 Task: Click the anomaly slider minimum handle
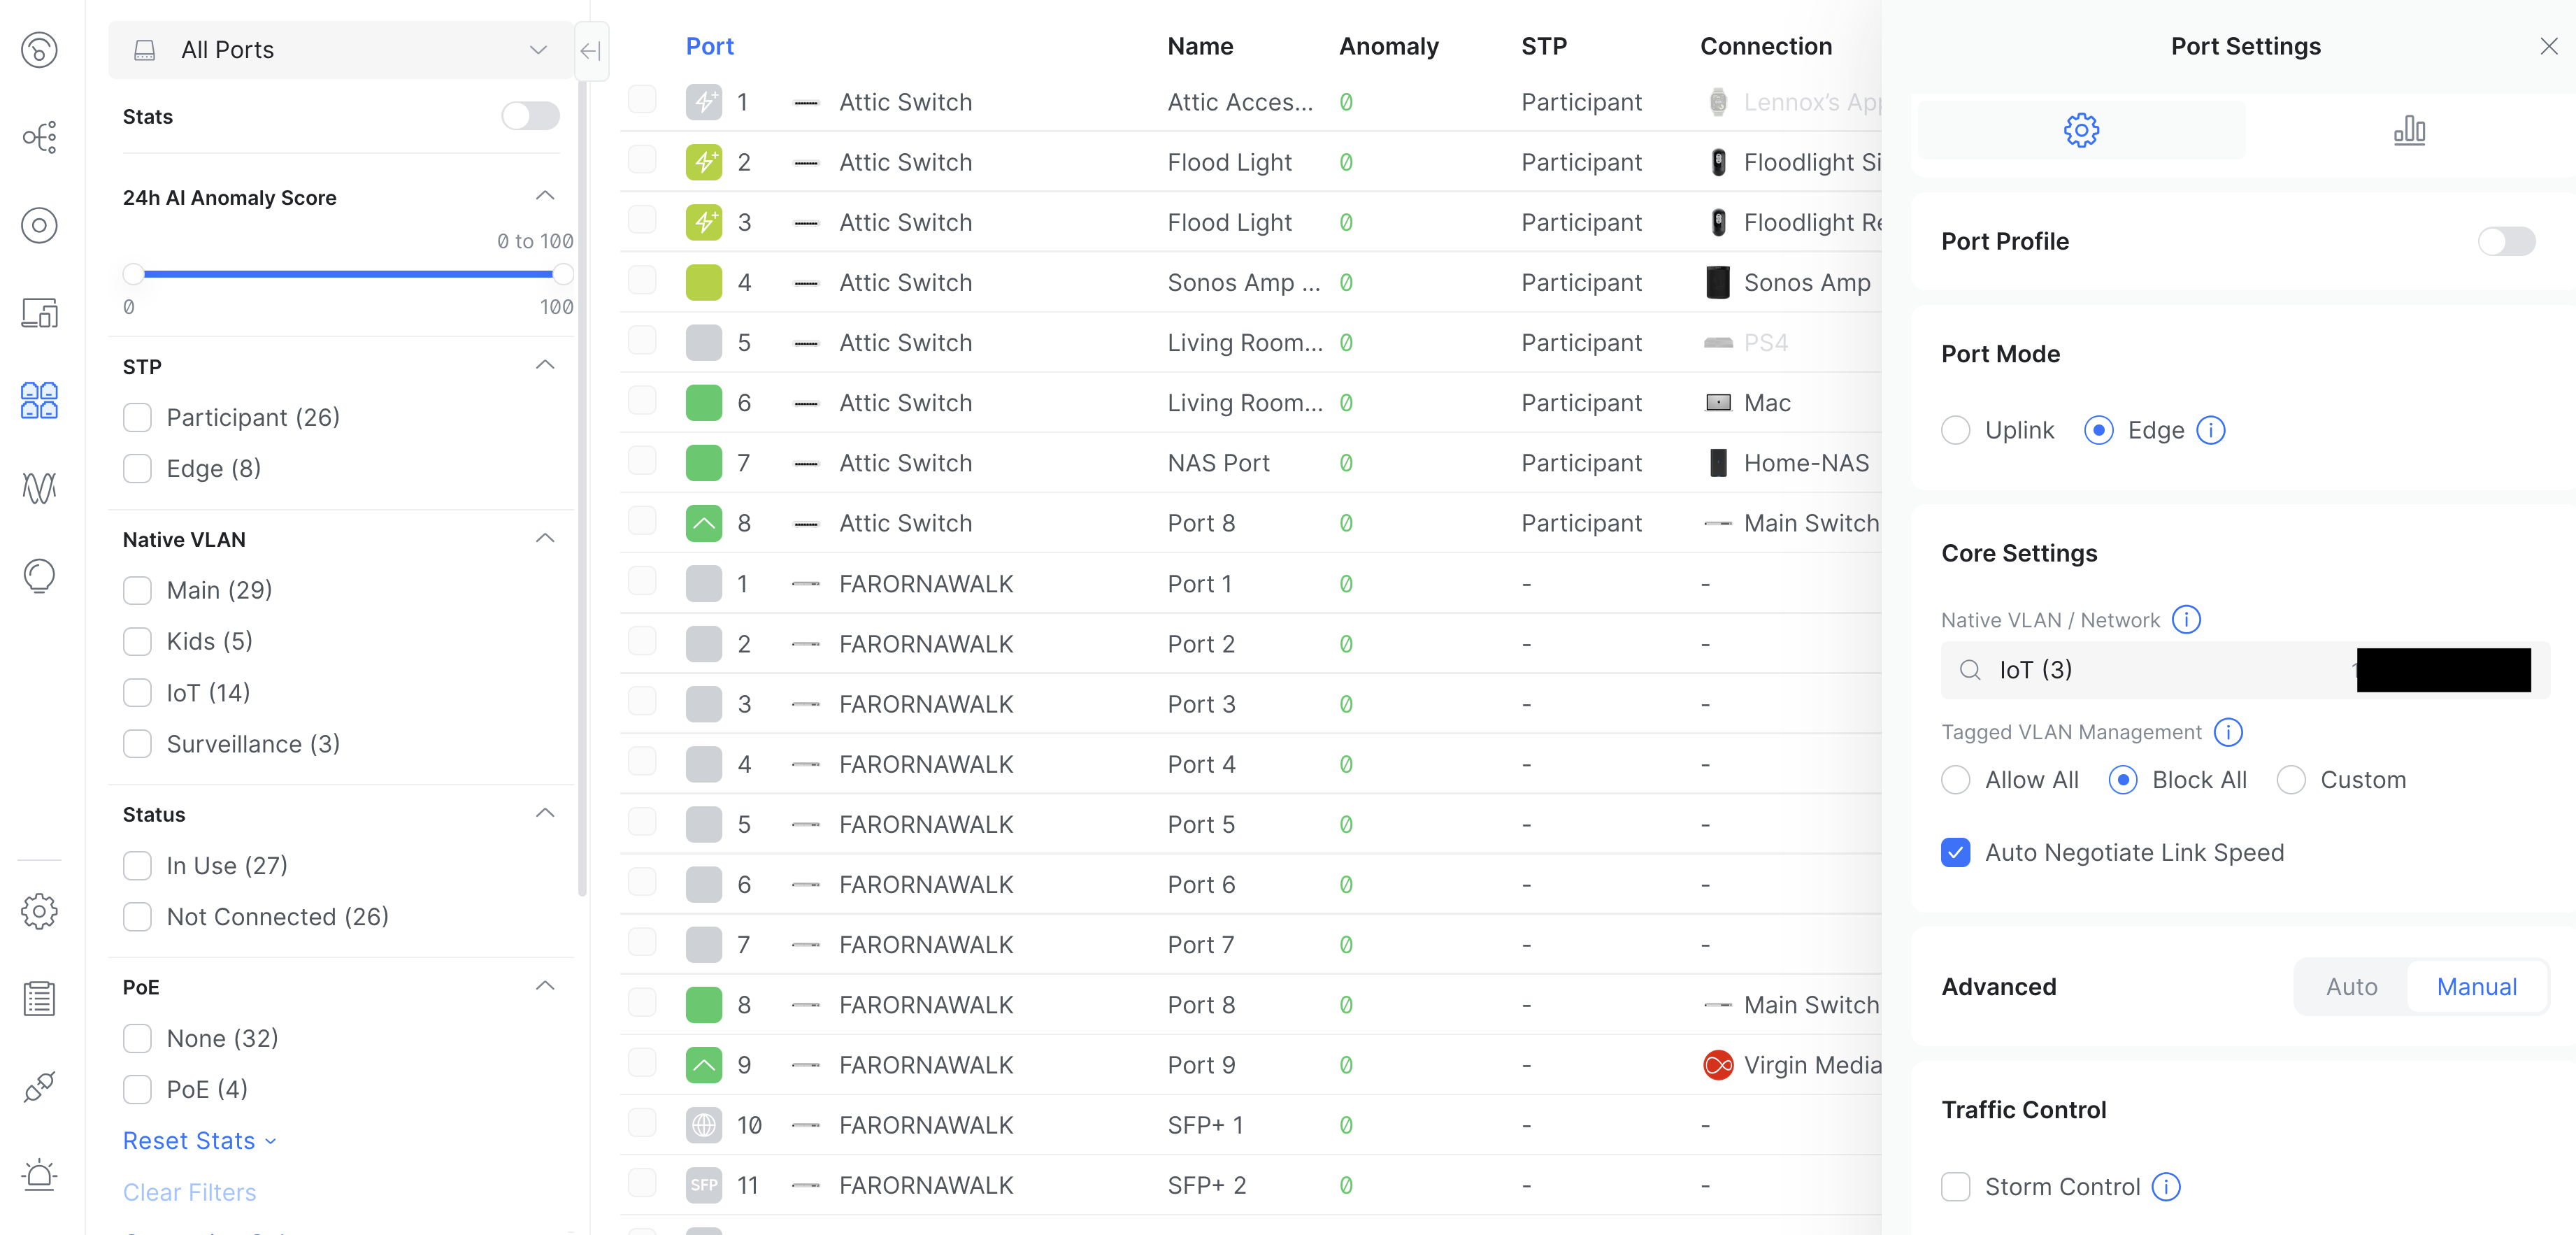[133, 274]
